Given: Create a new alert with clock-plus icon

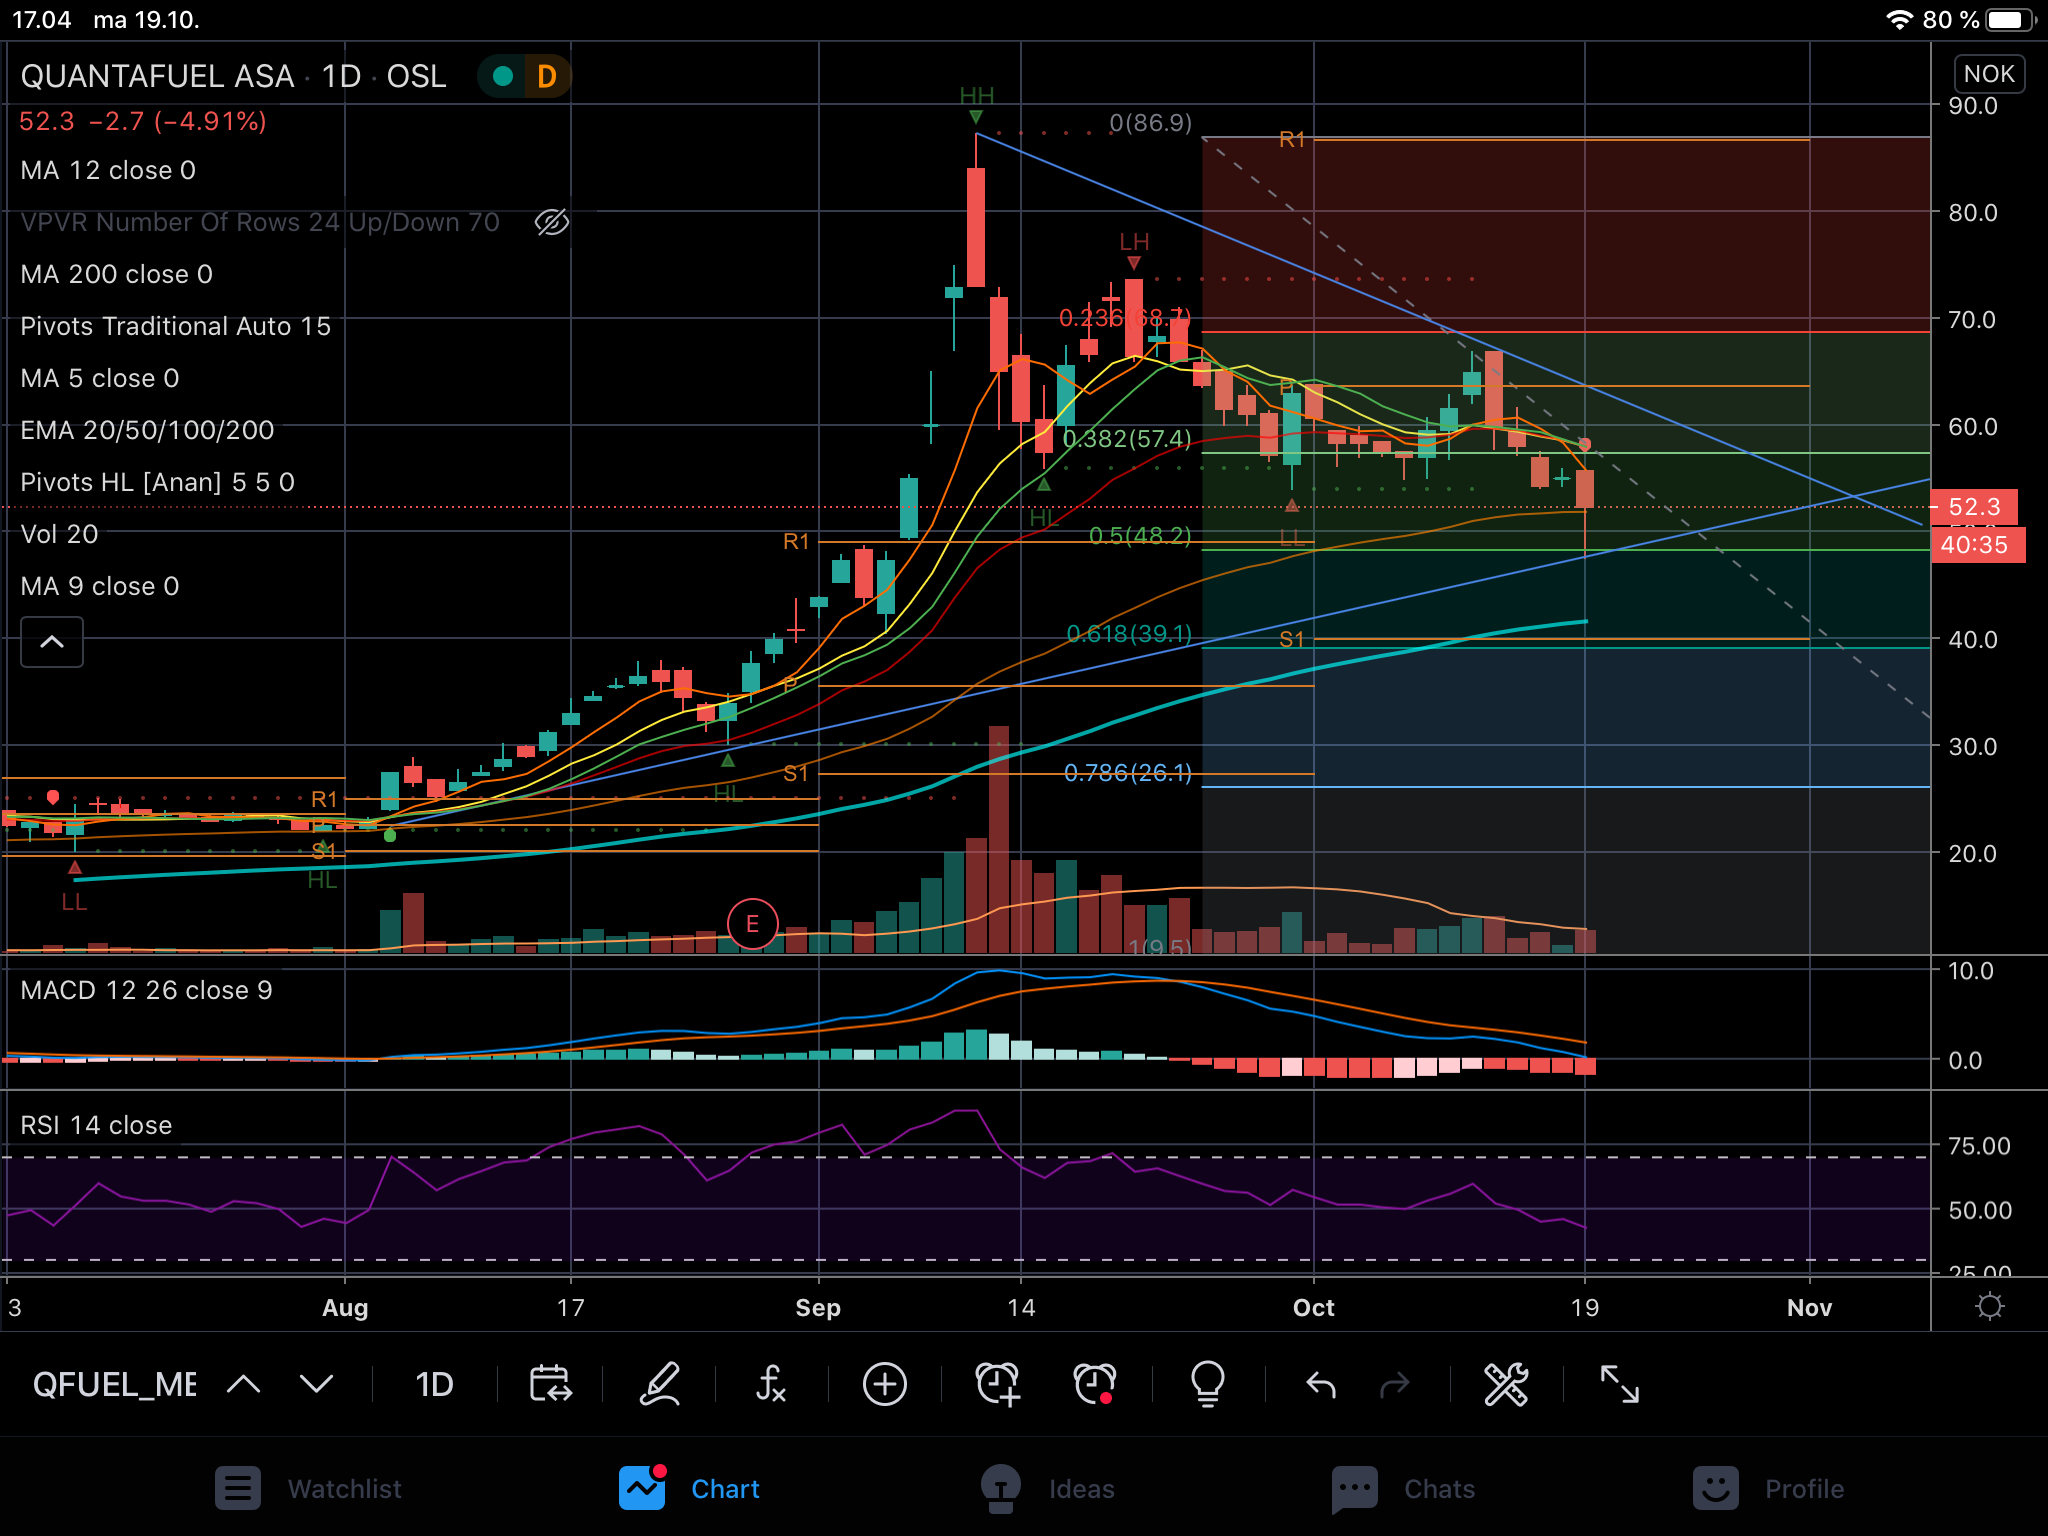Looking at the screenshot, I should pyautogui.click(x=997, y=1385).
